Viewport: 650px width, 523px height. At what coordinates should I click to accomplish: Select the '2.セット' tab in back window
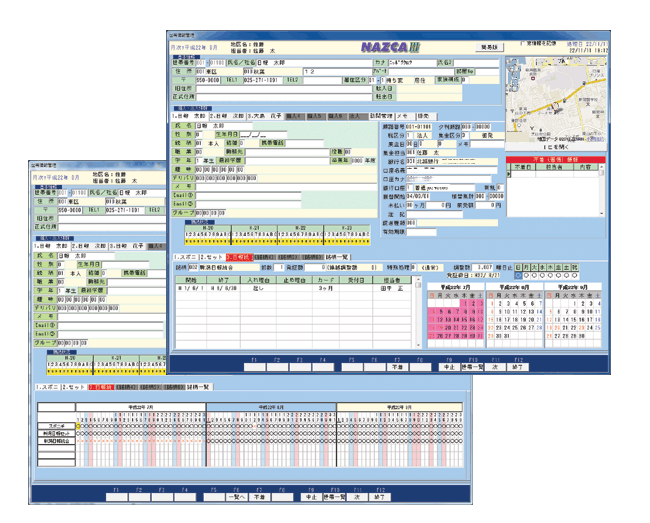74,387
